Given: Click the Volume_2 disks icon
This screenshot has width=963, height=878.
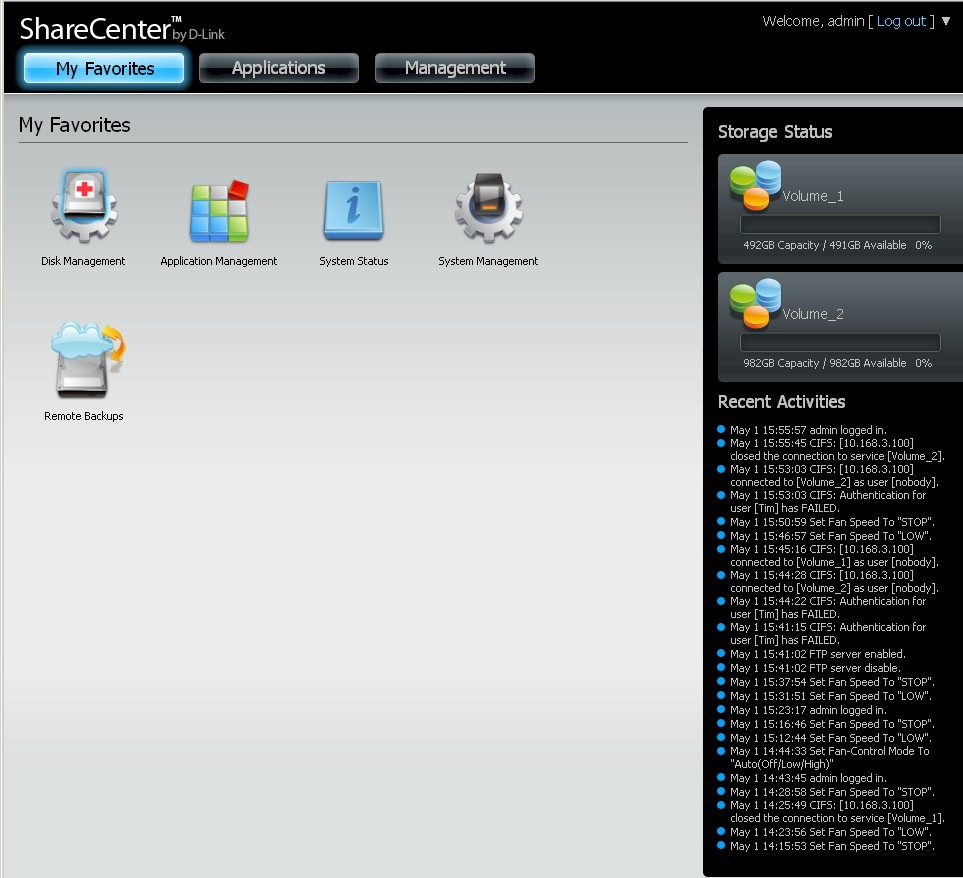Looking at the screenshot, I should [x=755, y=303].
